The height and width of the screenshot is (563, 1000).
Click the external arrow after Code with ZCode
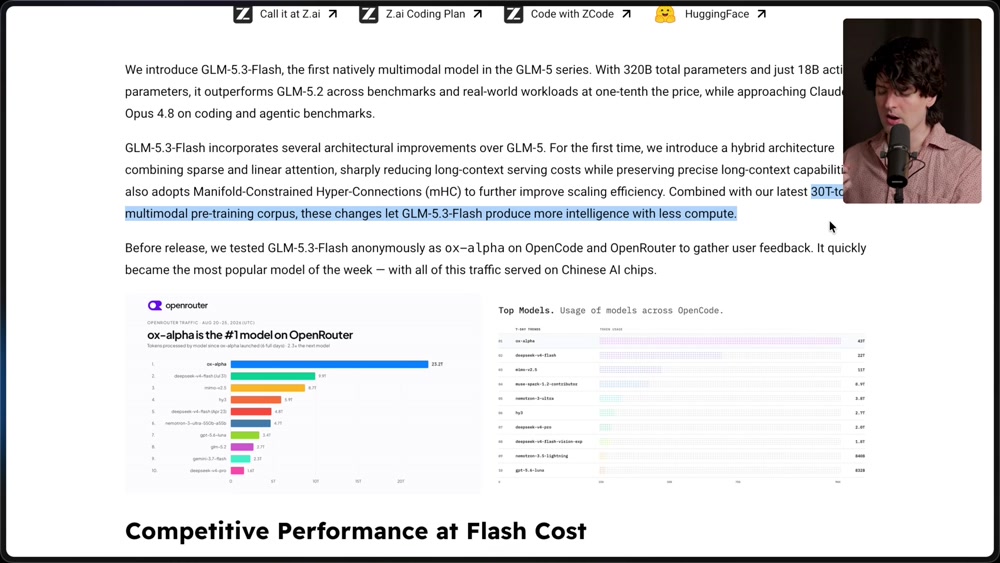[x=626, y=14]
